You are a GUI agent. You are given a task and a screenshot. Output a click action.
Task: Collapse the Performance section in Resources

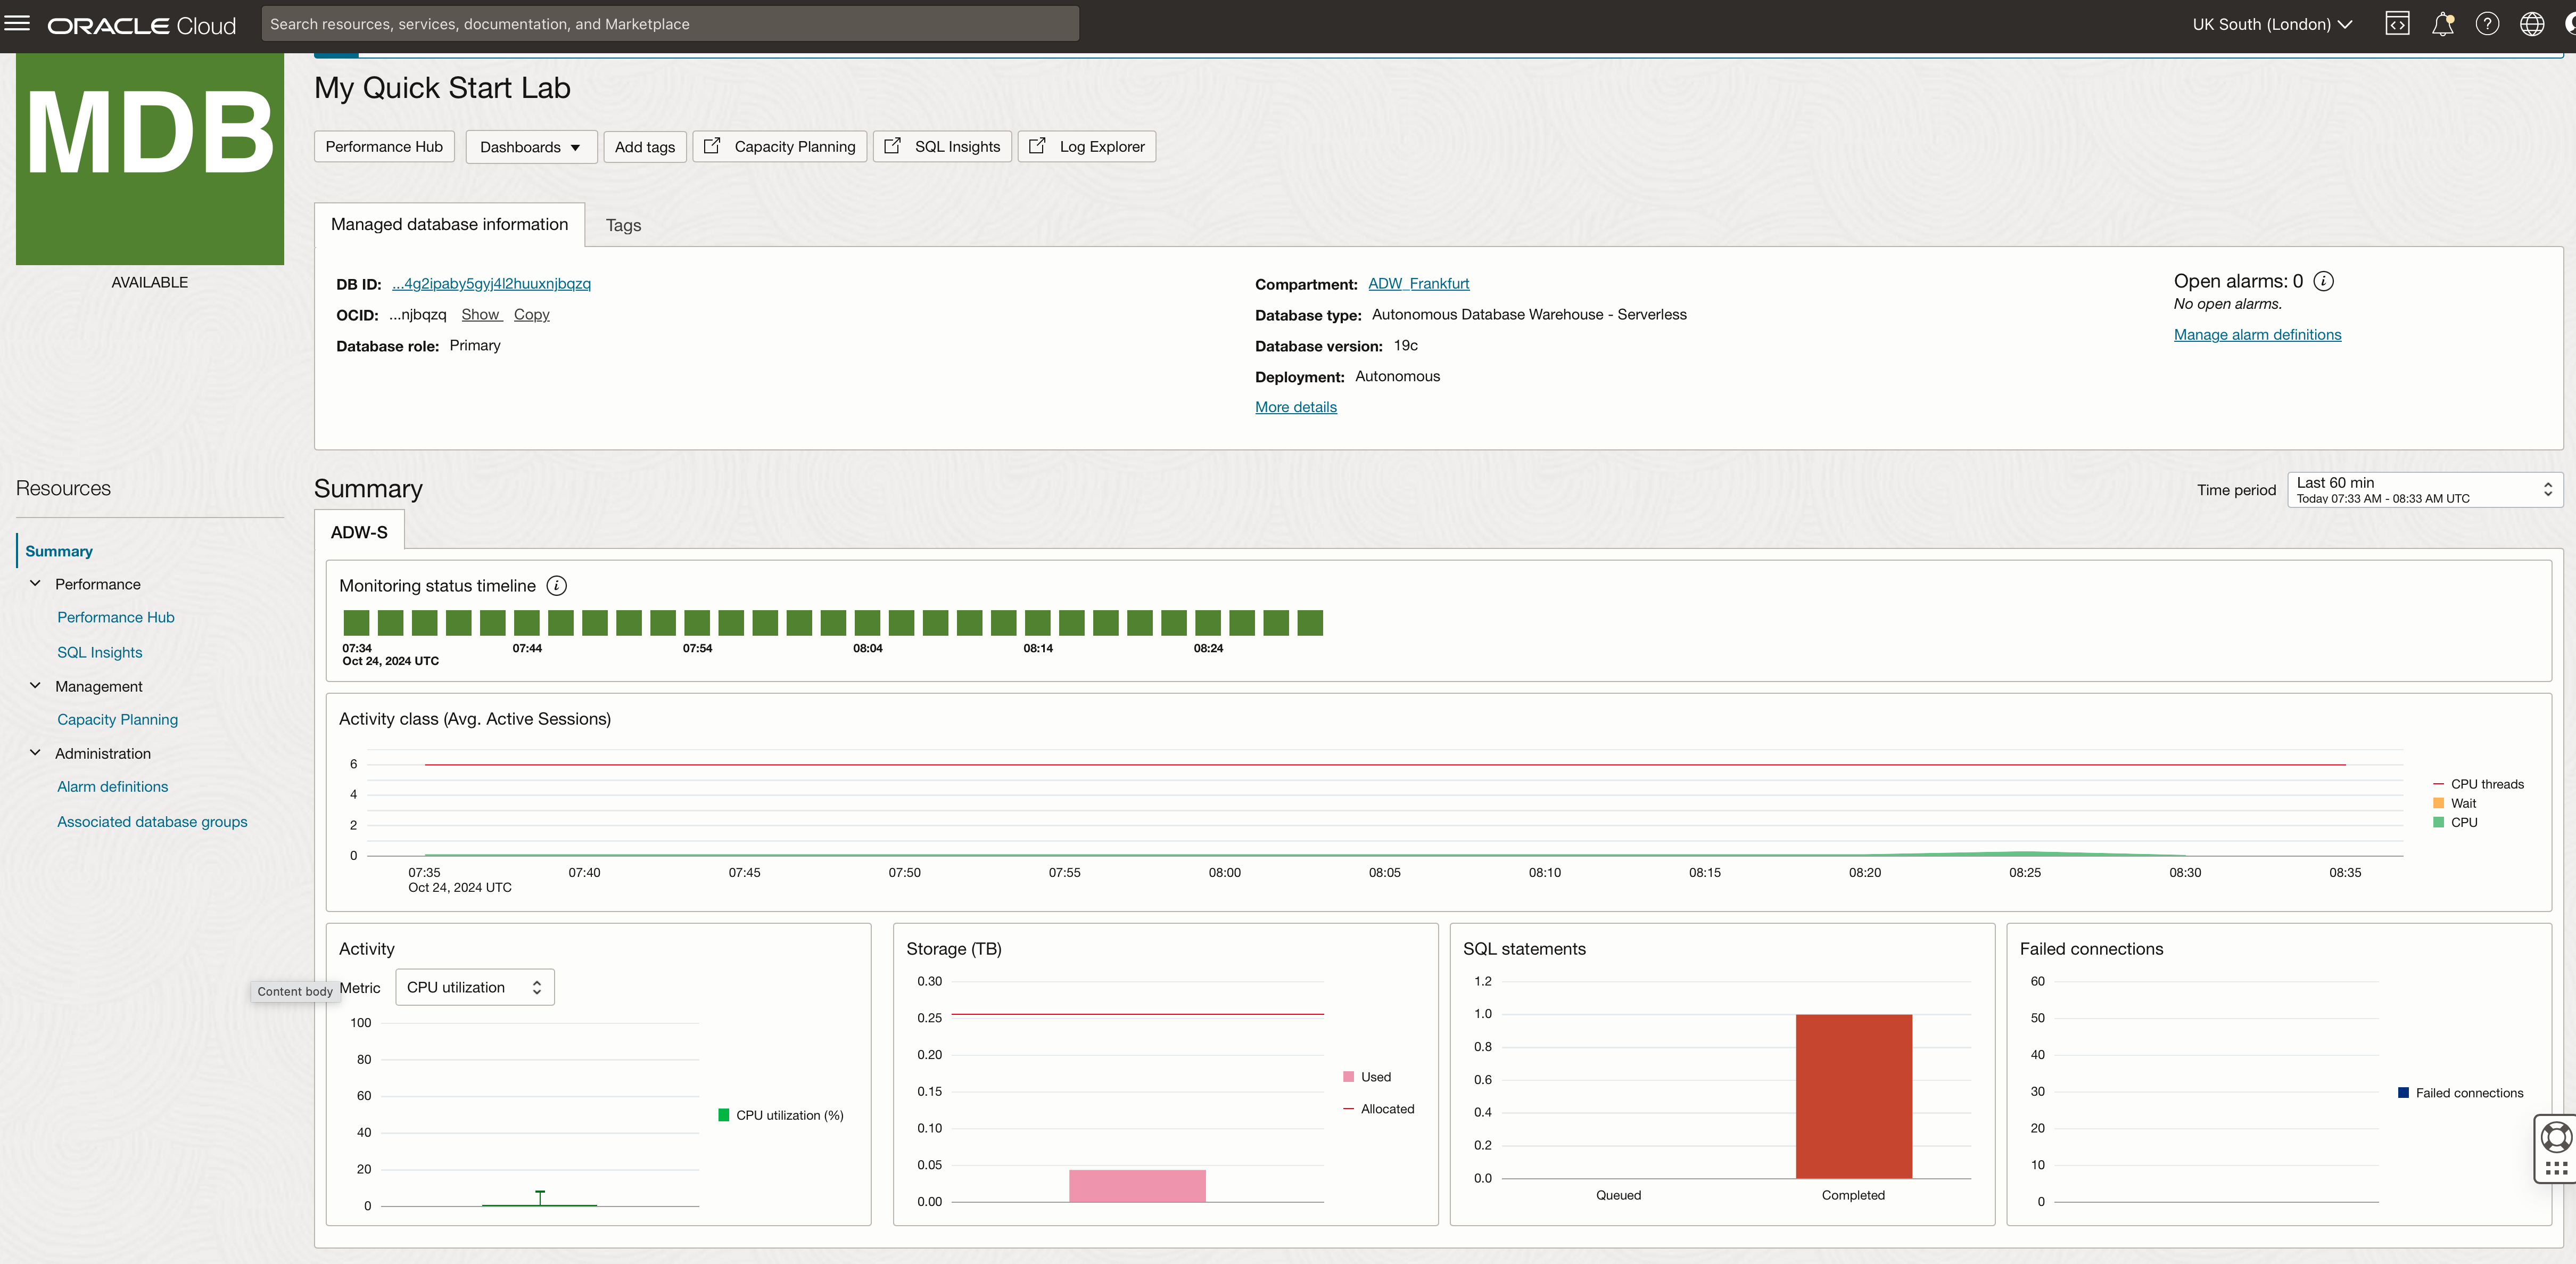(x=36, y=584)
